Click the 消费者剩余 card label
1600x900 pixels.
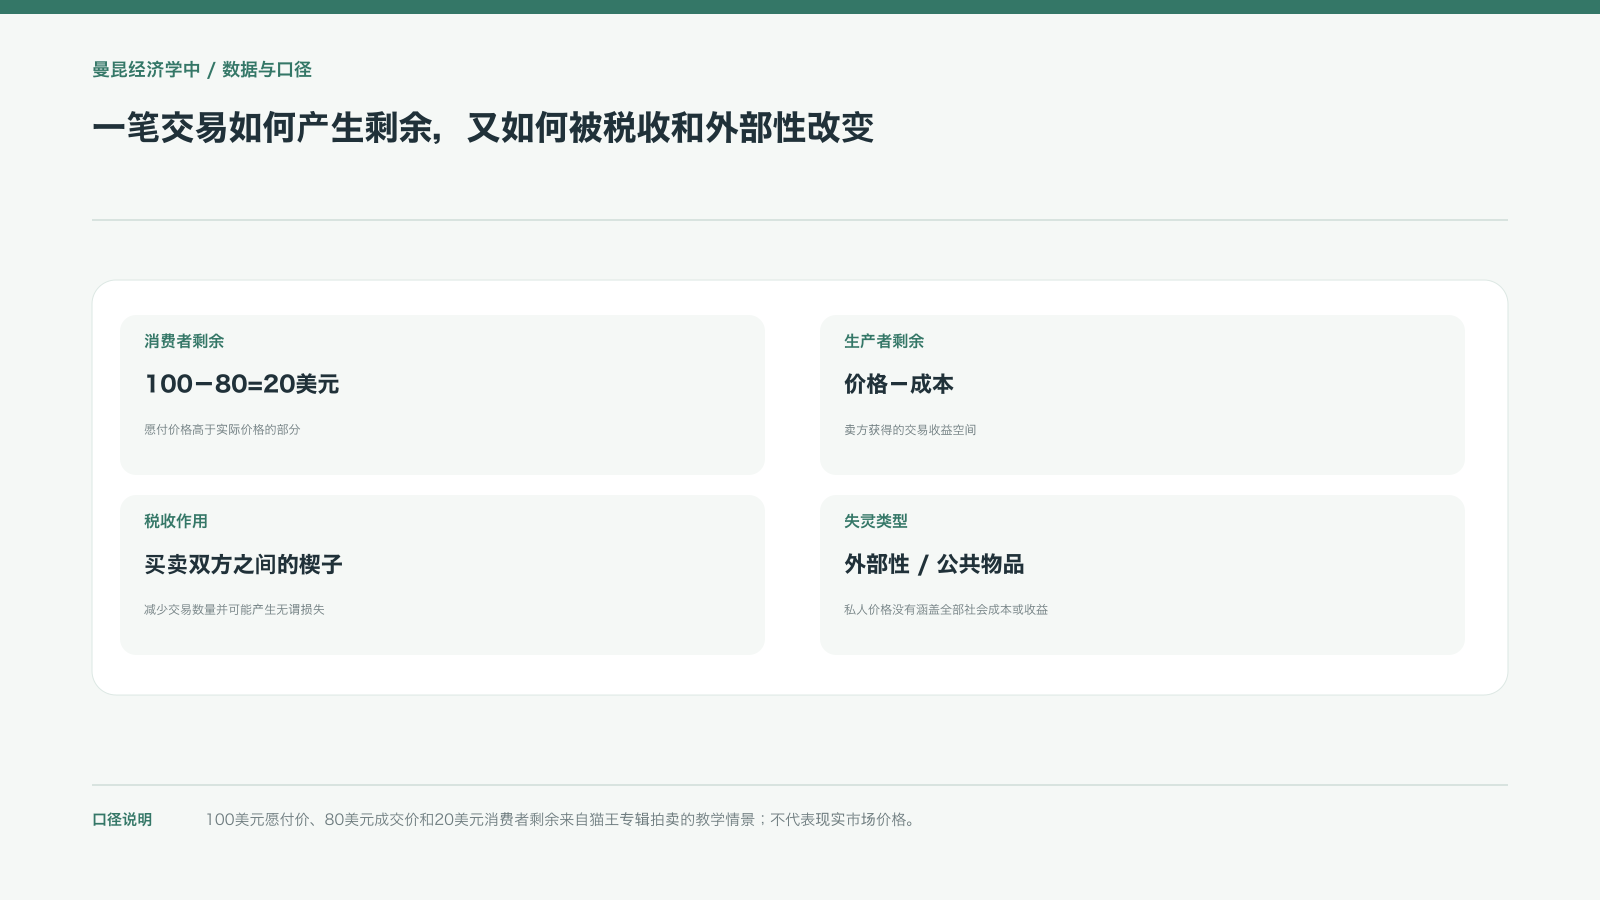tap(184, 341)
